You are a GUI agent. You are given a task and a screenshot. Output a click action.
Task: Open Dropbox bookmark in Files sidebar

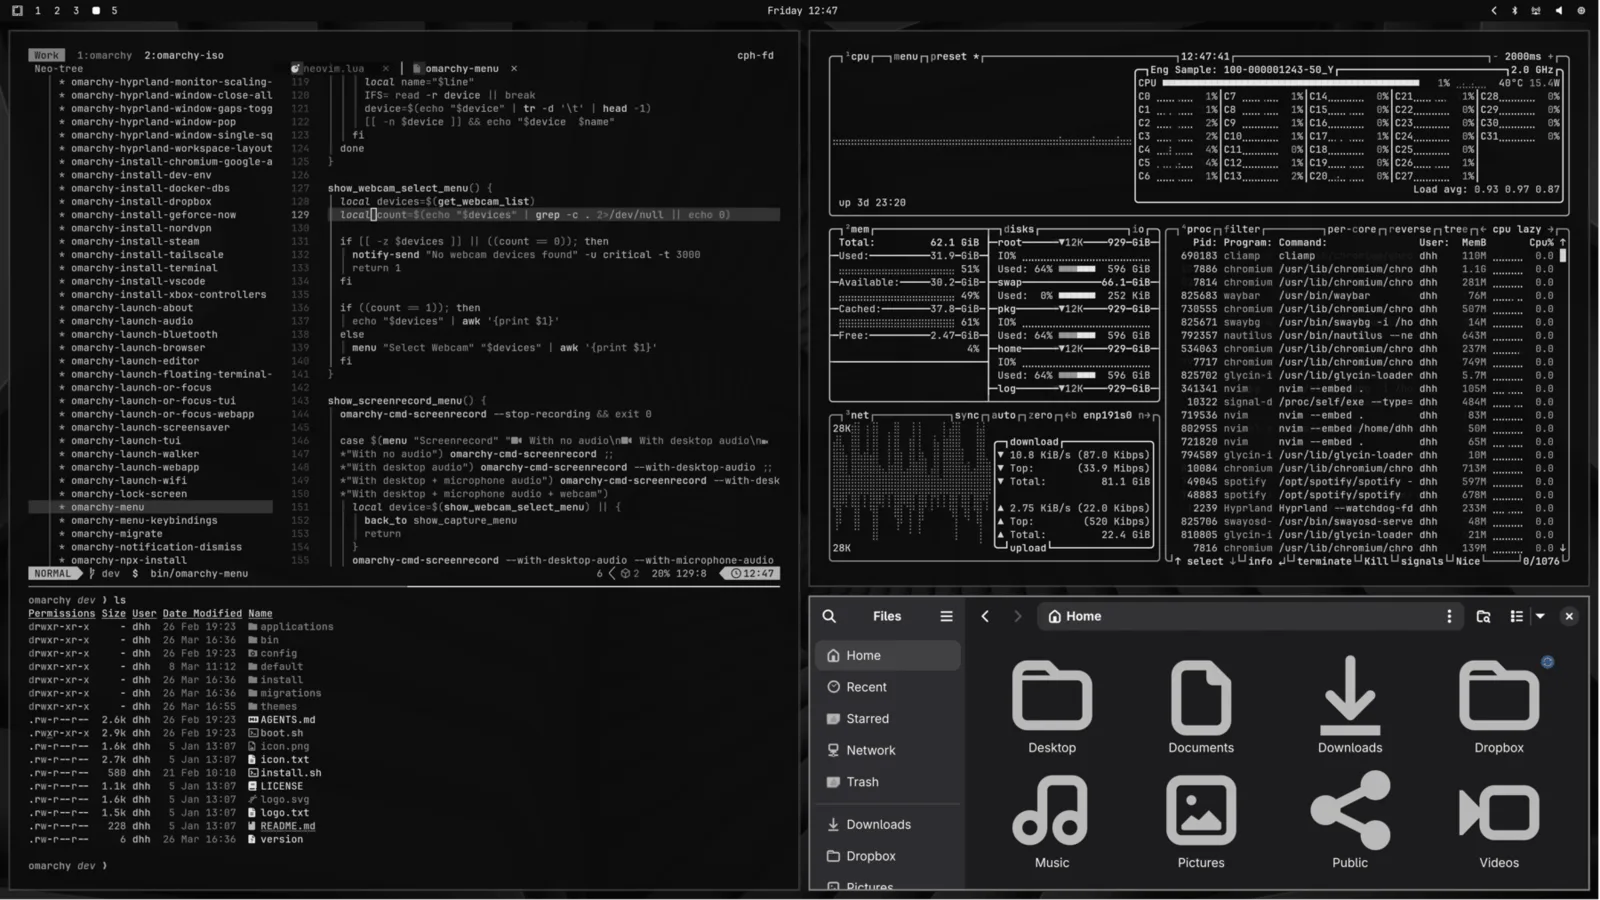(888, 856)
